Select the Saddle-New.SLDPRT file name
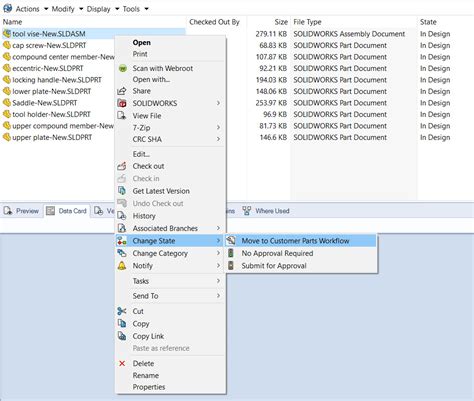 pos(44,103)
